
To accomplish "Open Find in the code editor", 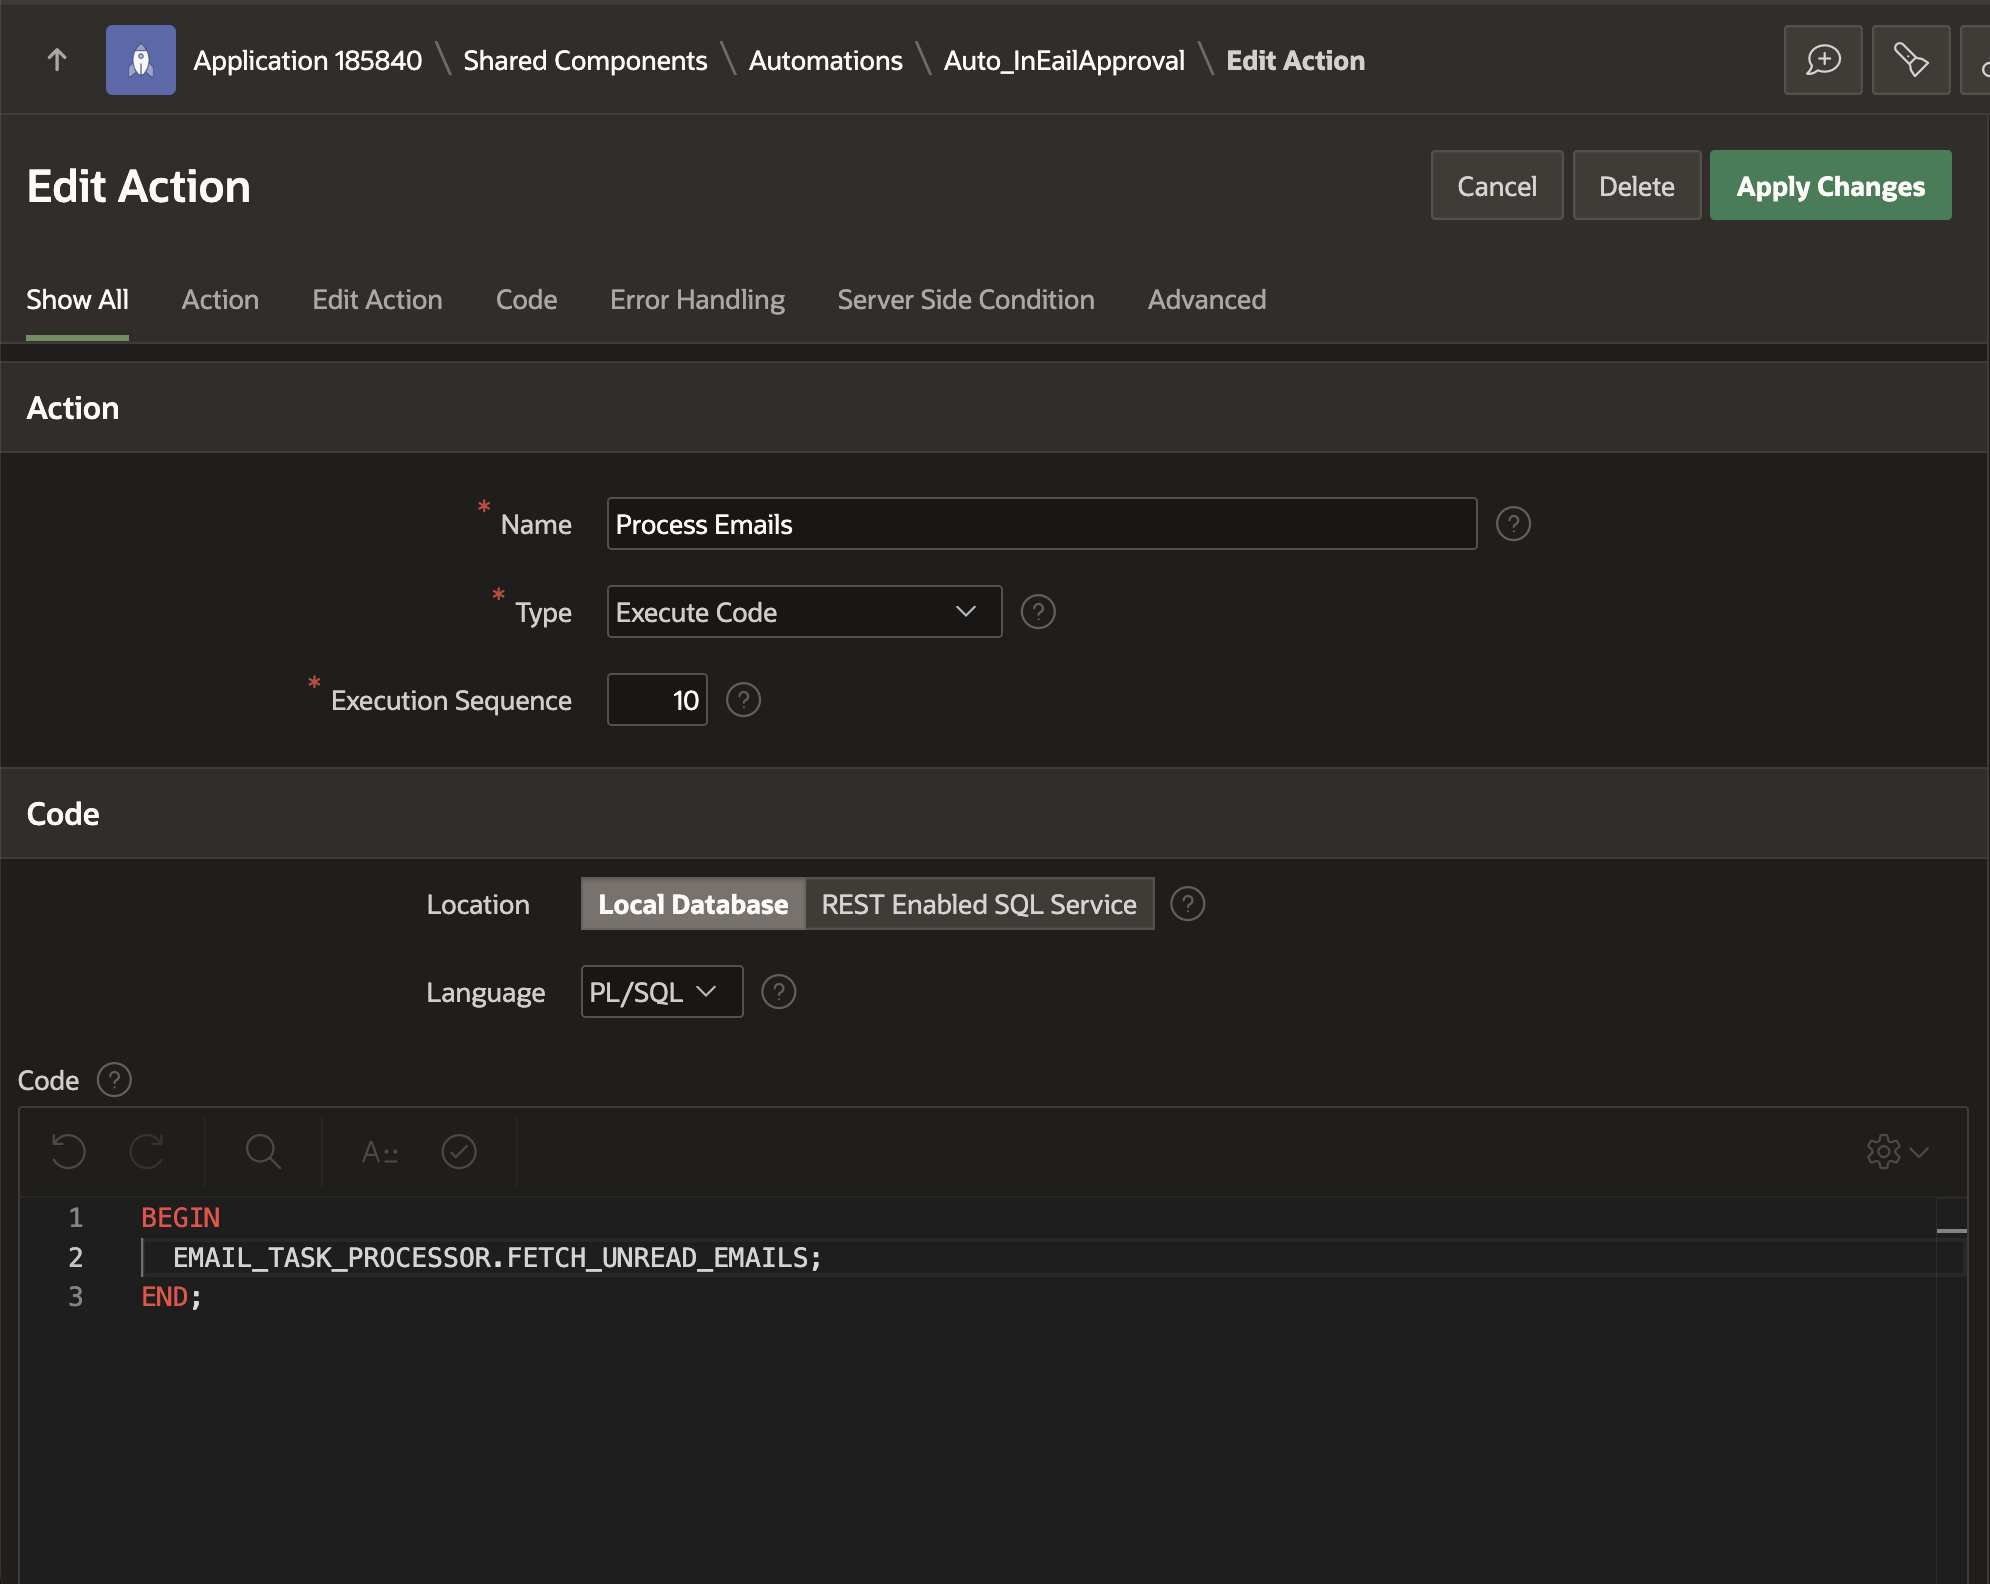I will click(x=262, y=1152).
